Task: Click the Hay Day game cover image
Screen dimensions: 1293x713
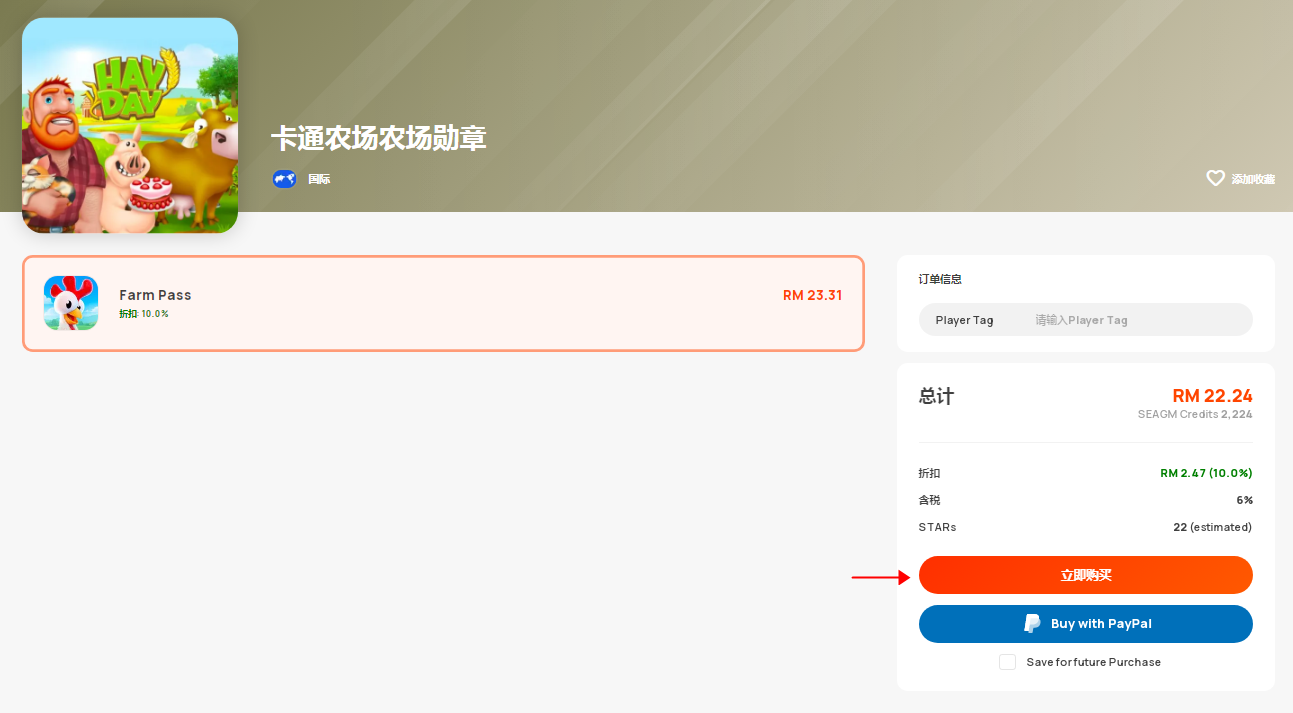Action: (130, 126)
